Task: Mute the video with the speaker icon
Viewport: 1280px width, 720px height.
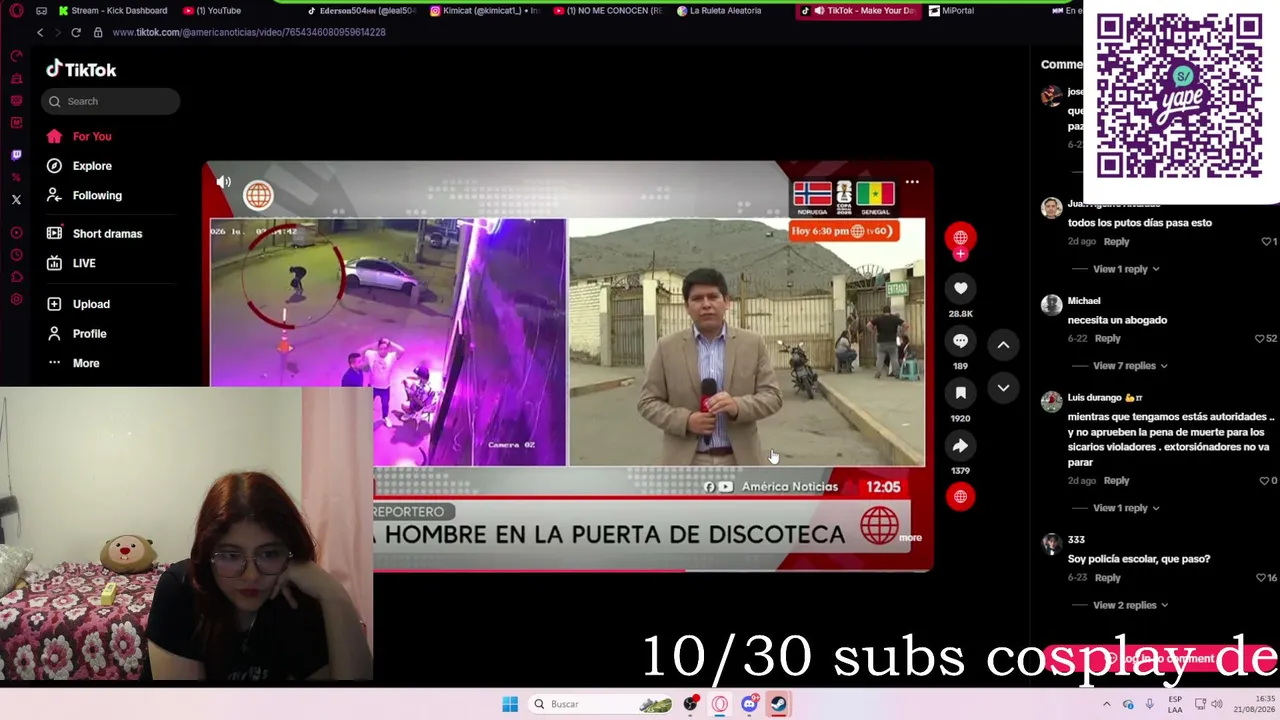Action: 224,182
